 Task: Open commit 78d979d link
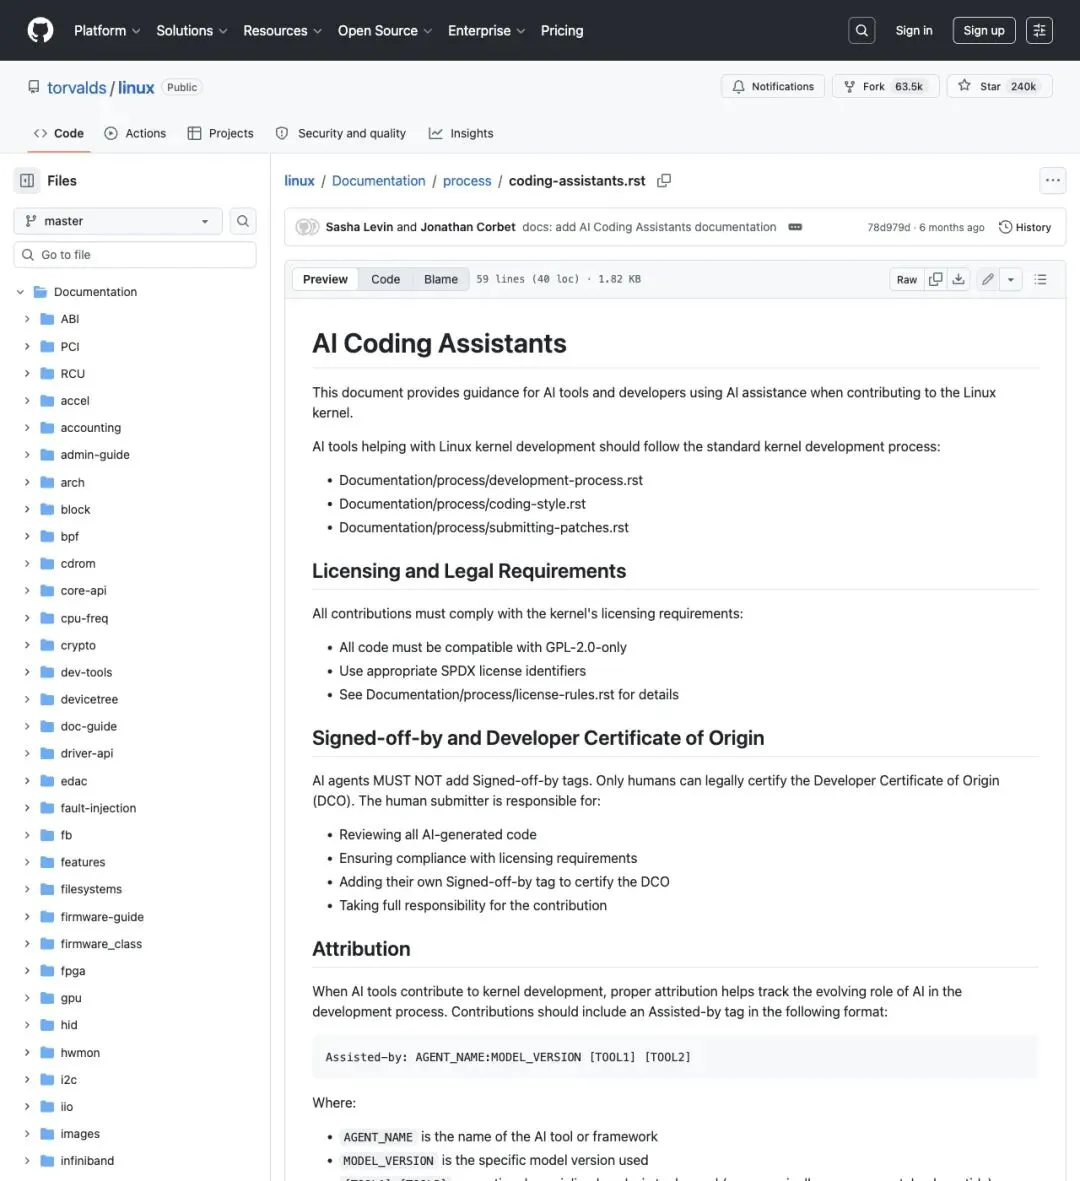pos(888,227)
